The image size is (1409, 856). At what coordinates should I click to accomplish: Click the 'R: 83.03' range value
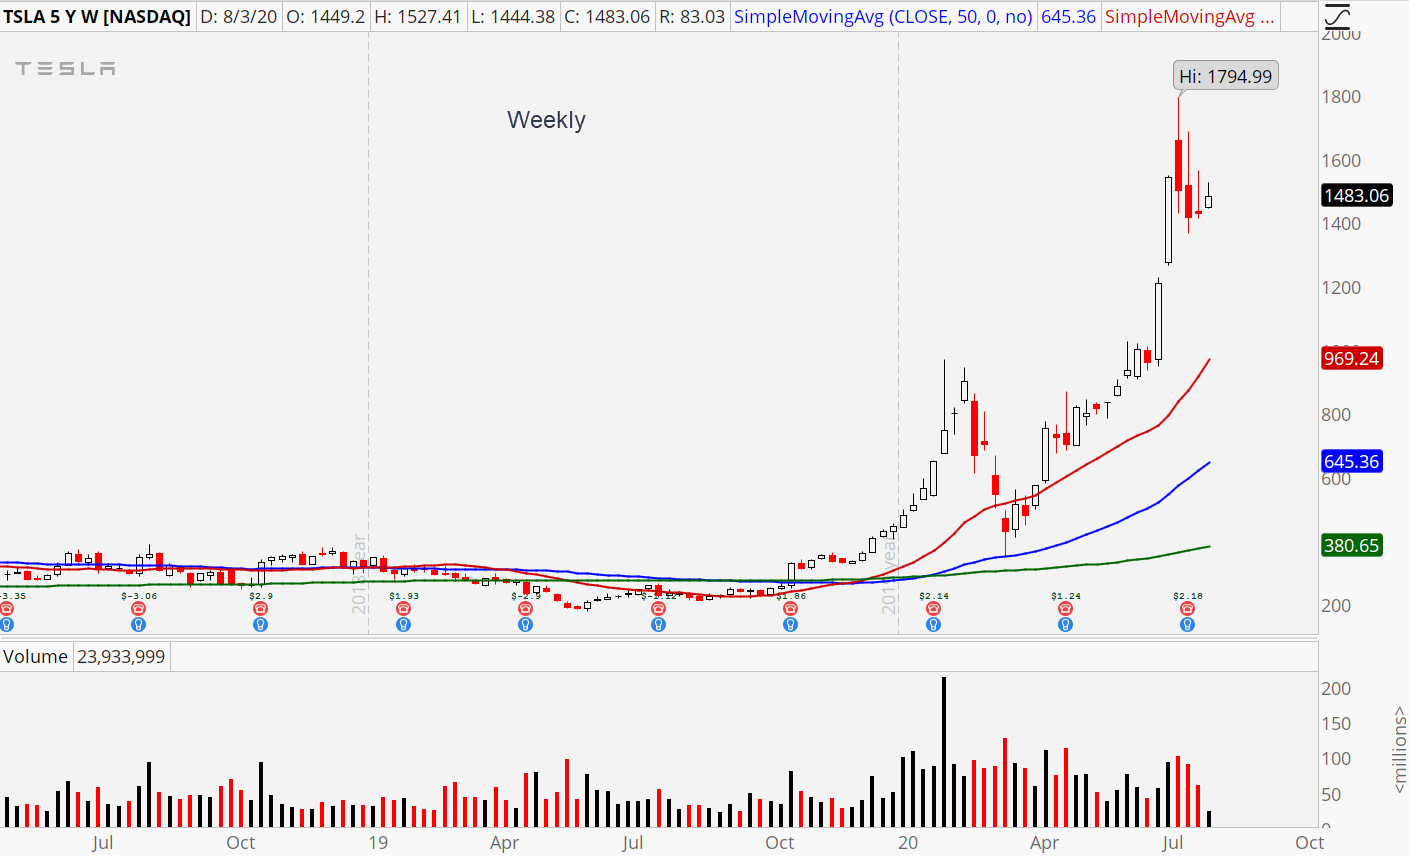[x=692, y=17]
